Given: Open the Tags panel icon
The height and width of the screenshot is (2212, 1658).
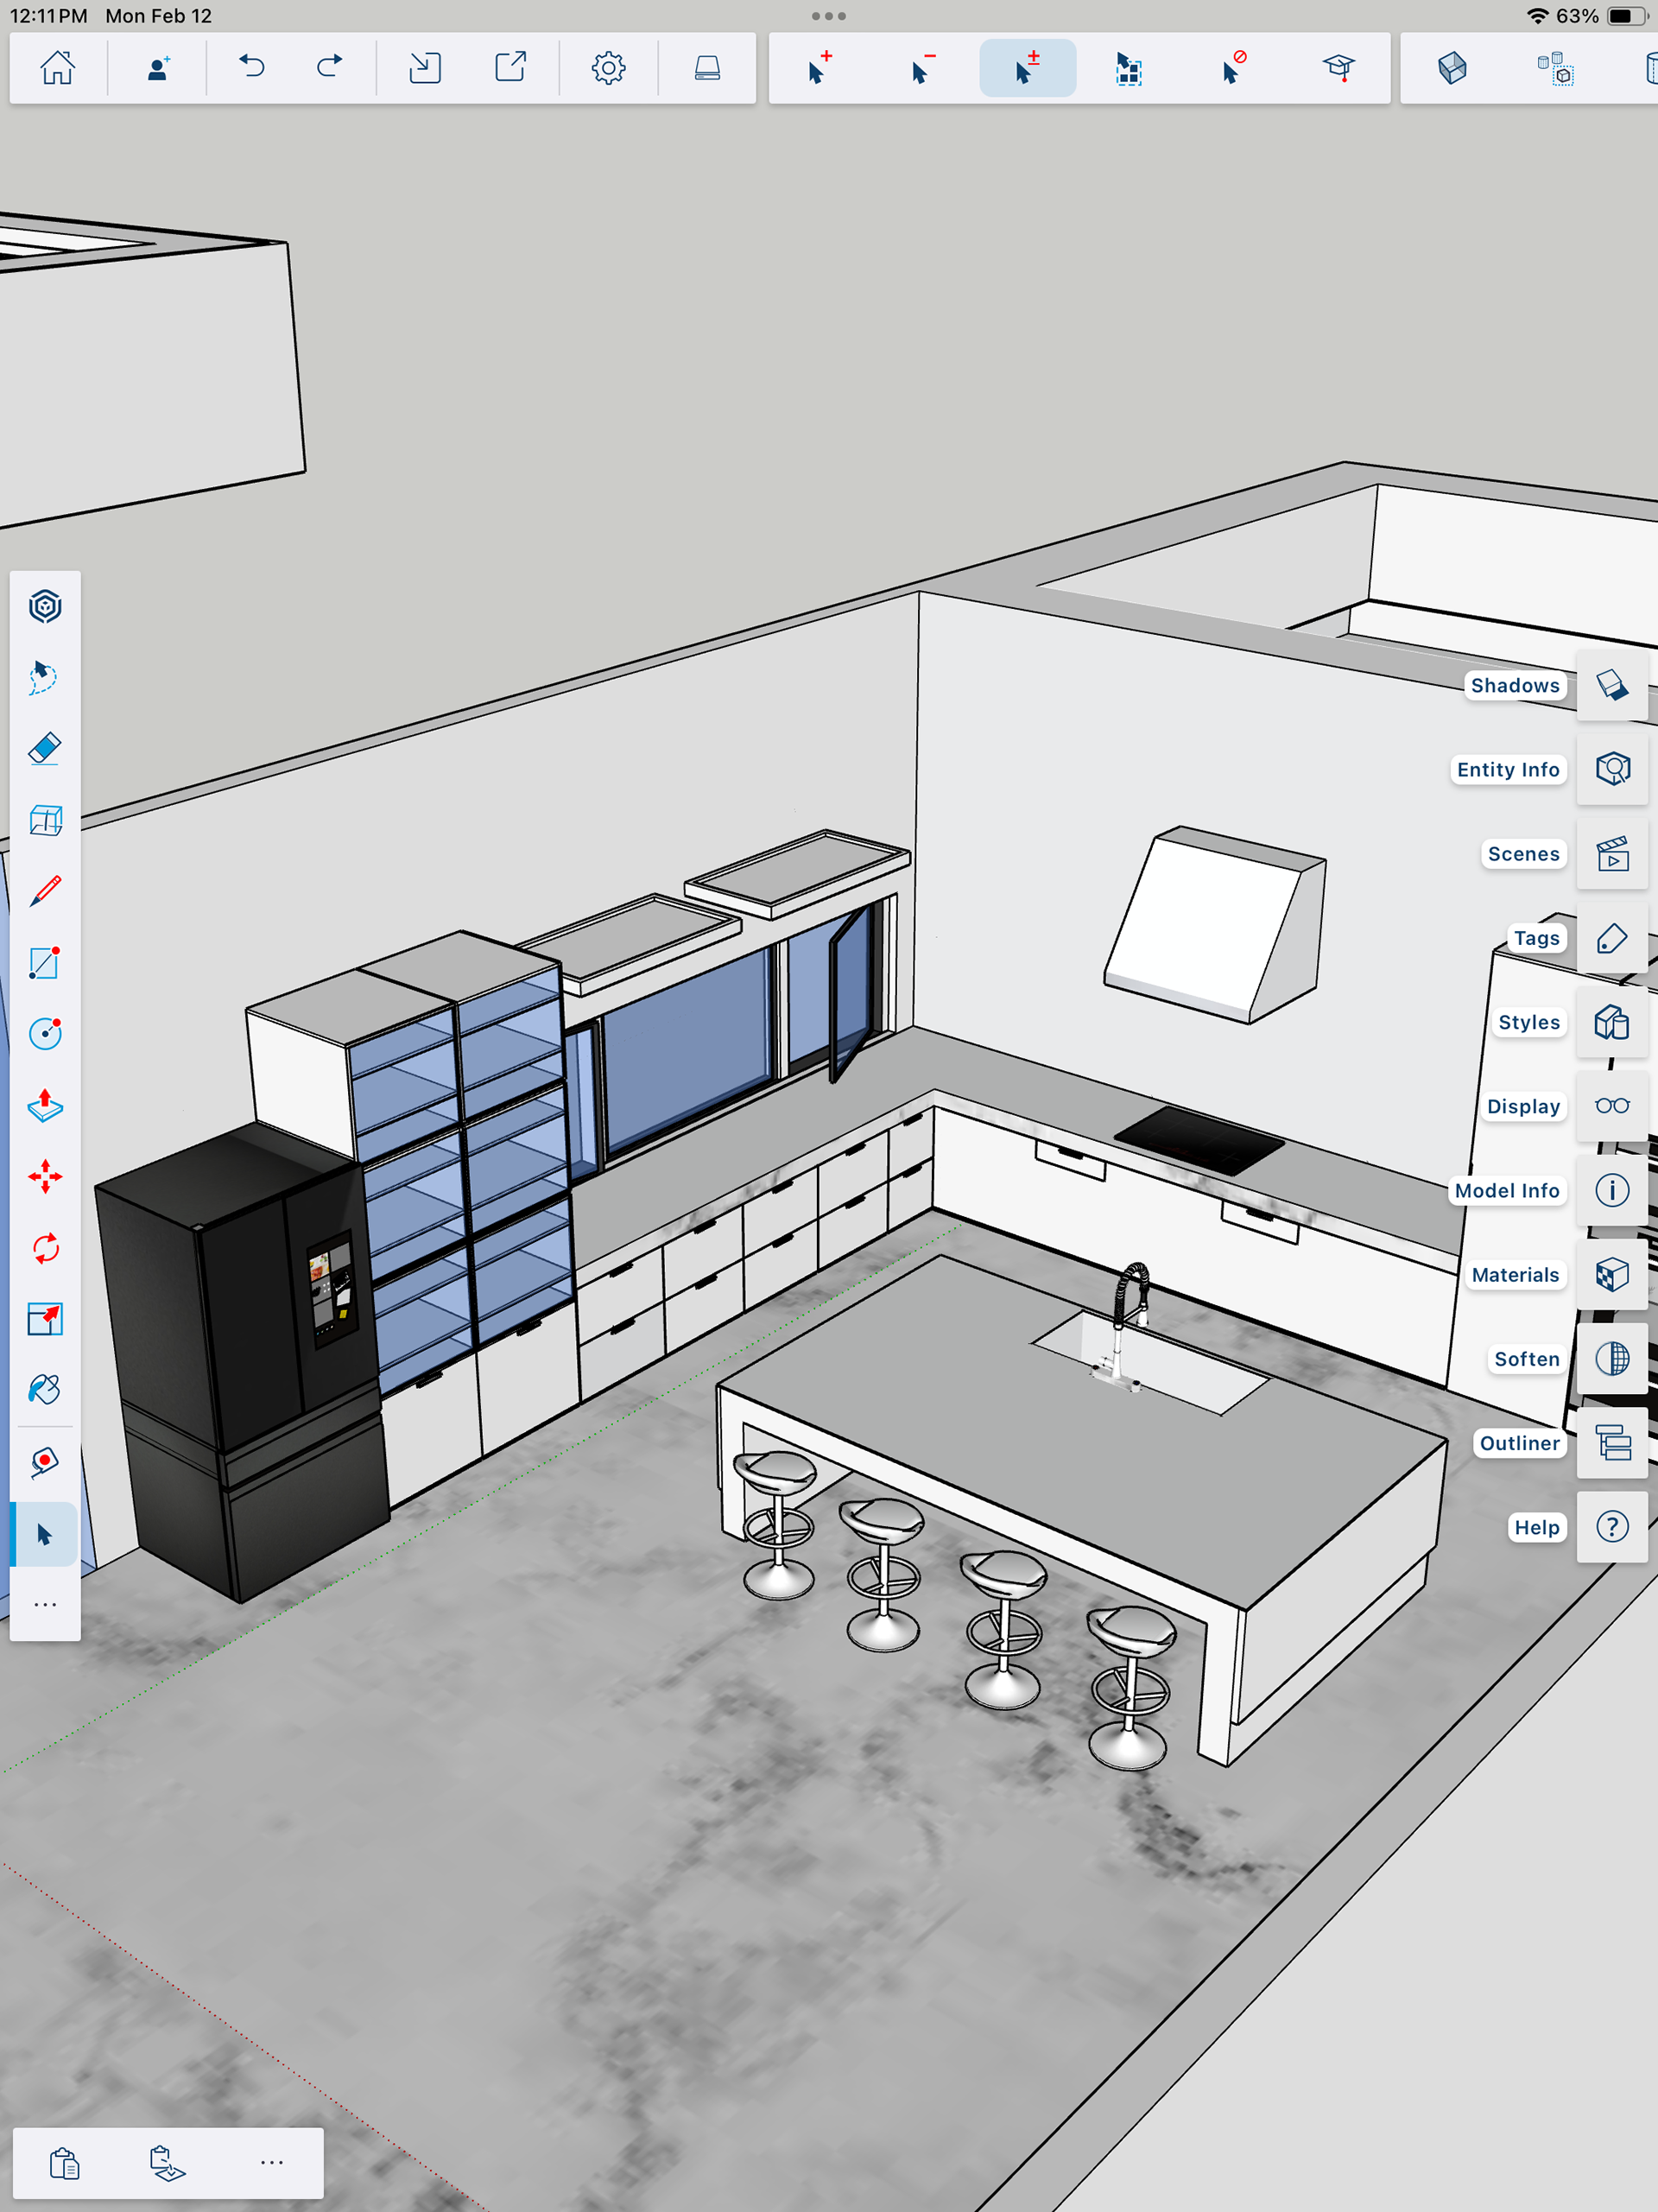Looking at the screenshot, I should (x=1612, y=938).
